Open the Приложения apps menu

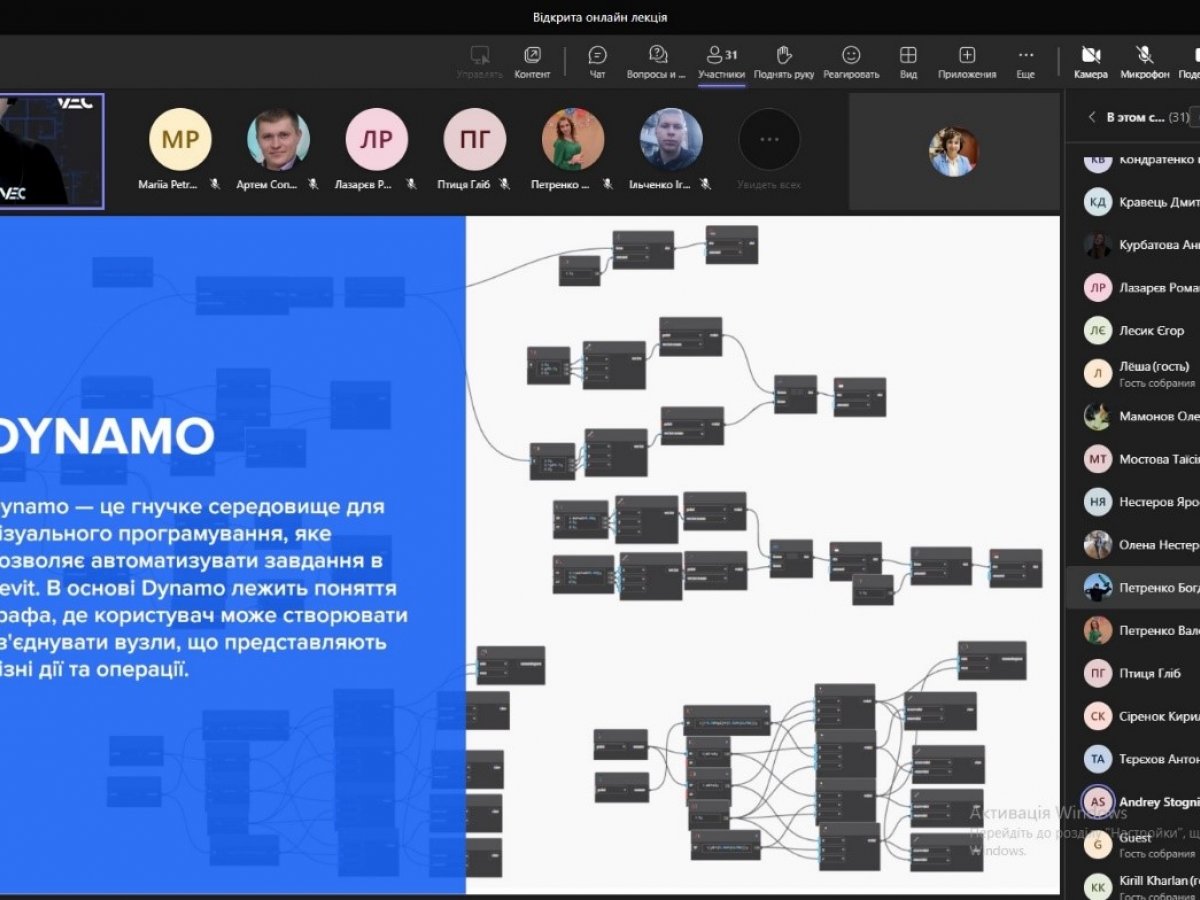coord(967,62)
